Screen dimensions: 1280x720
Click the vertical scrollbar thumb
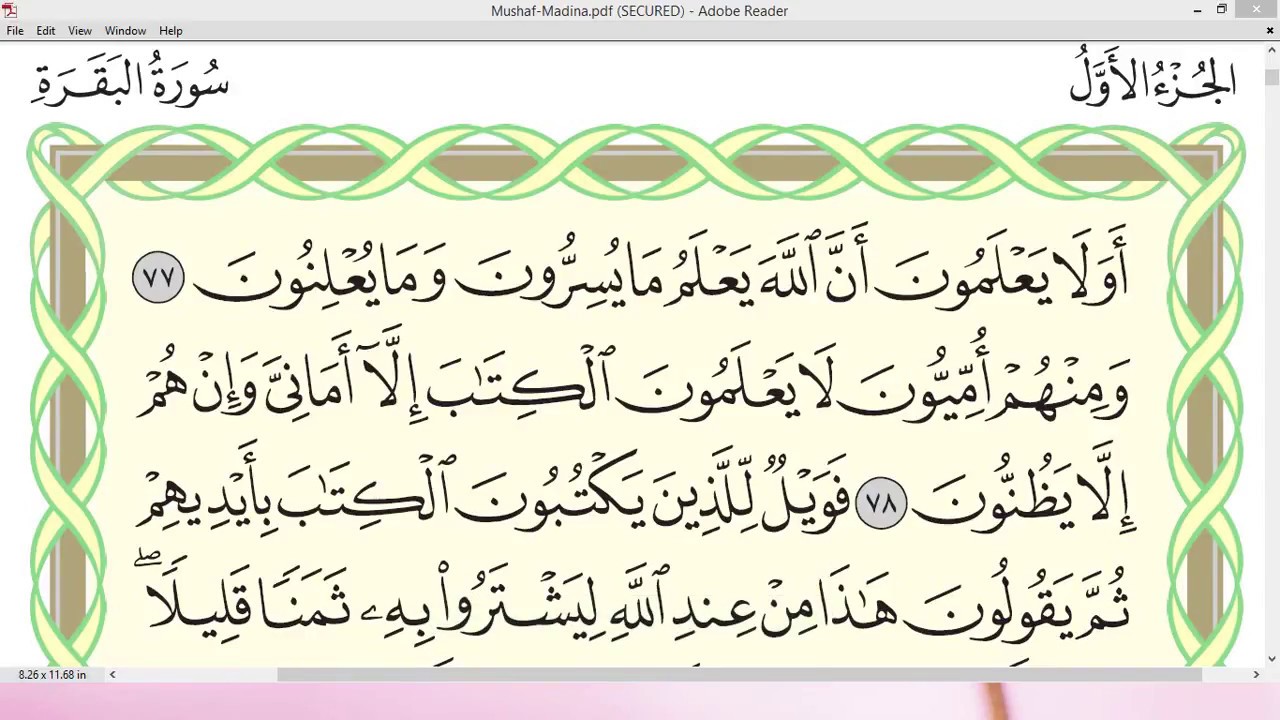click(x=1272, y=77)
